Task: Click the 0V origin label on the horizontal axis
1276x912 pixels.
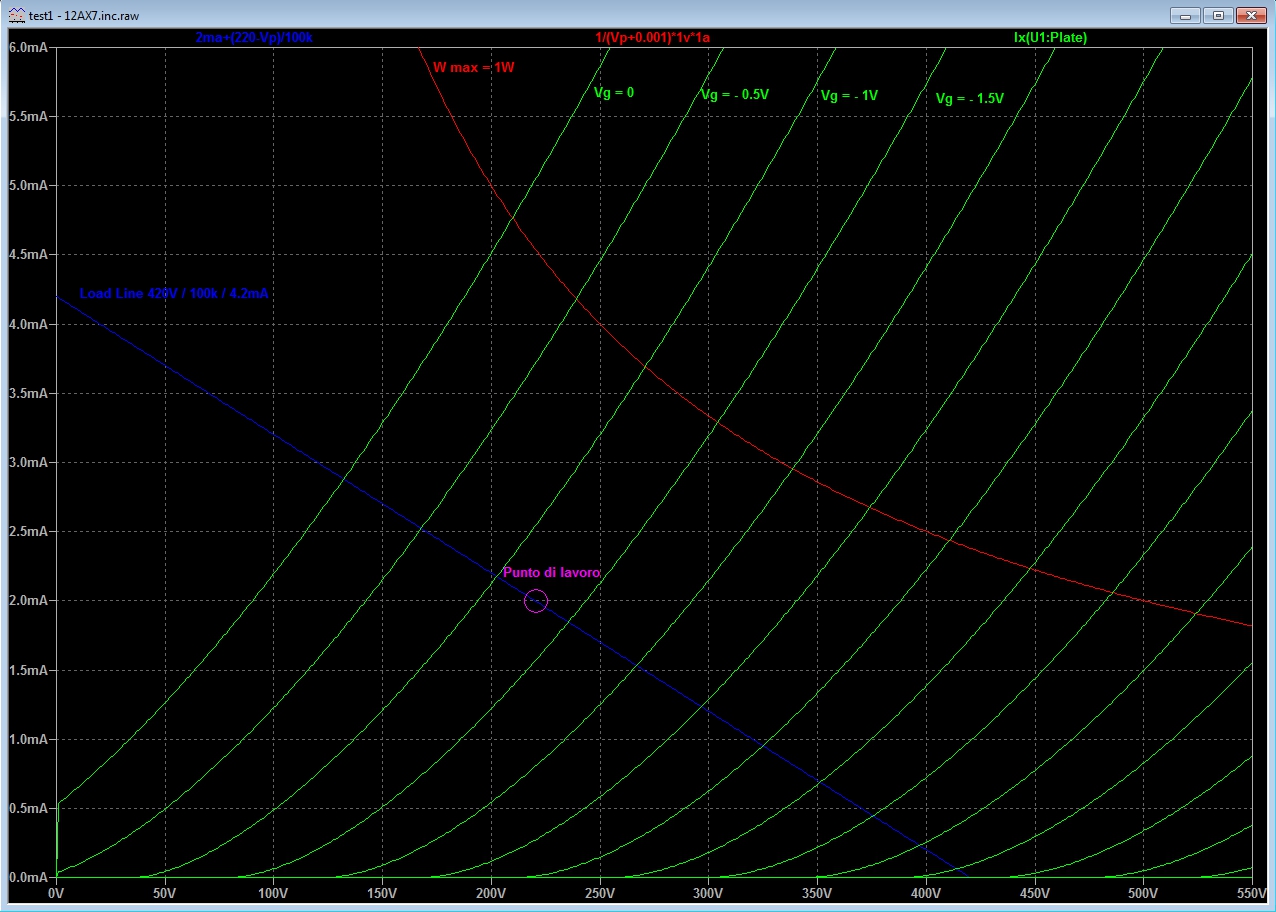Action: click(x=56, y=892)
